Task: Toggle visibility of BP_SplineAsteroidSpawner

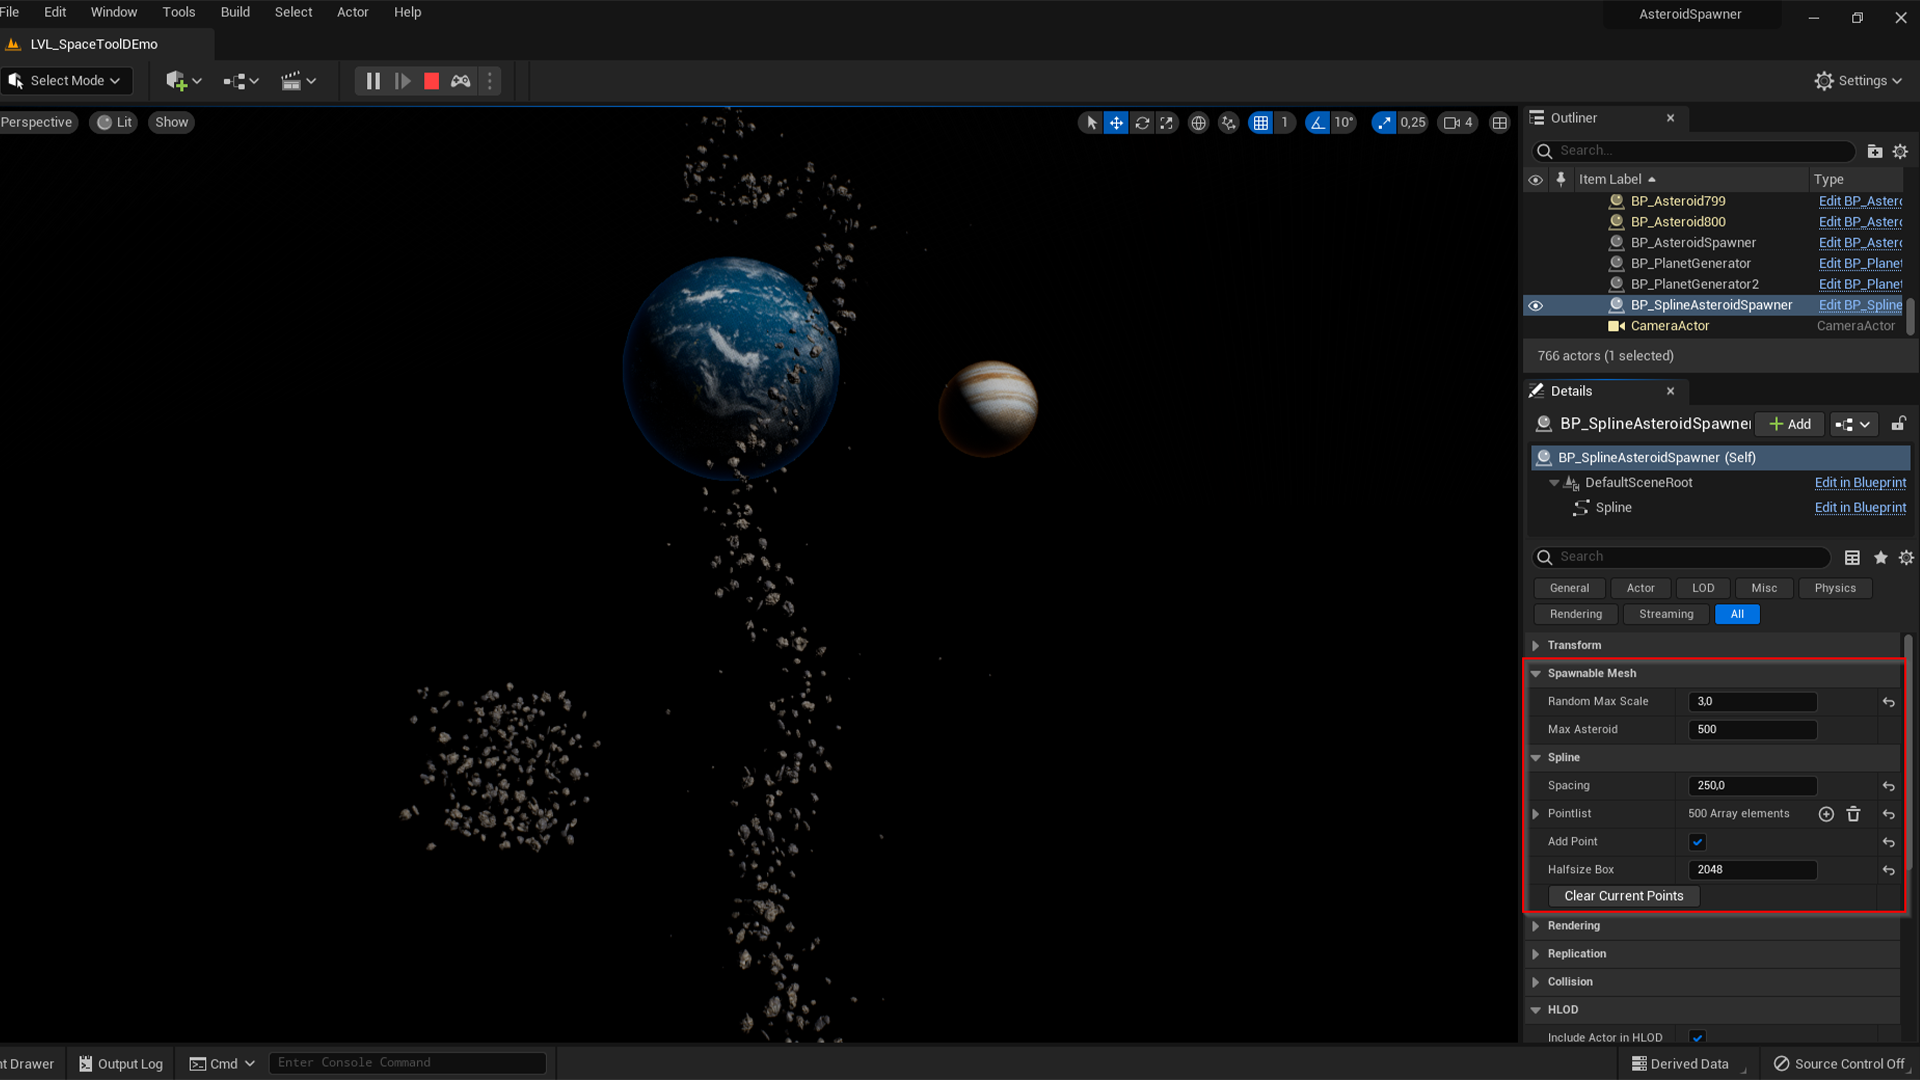Action: coord(1536,305)
